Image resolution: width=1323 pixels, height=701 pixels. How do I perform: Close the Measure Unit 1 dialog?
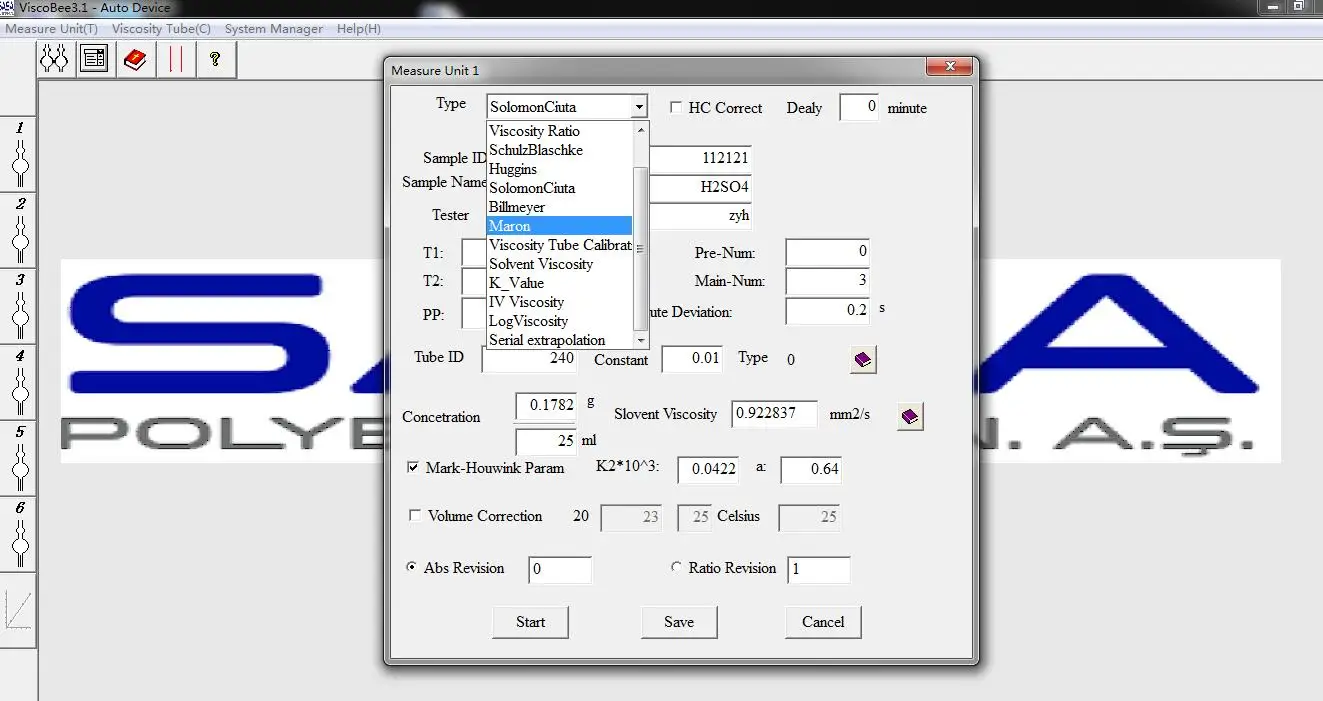coord(949,68)
